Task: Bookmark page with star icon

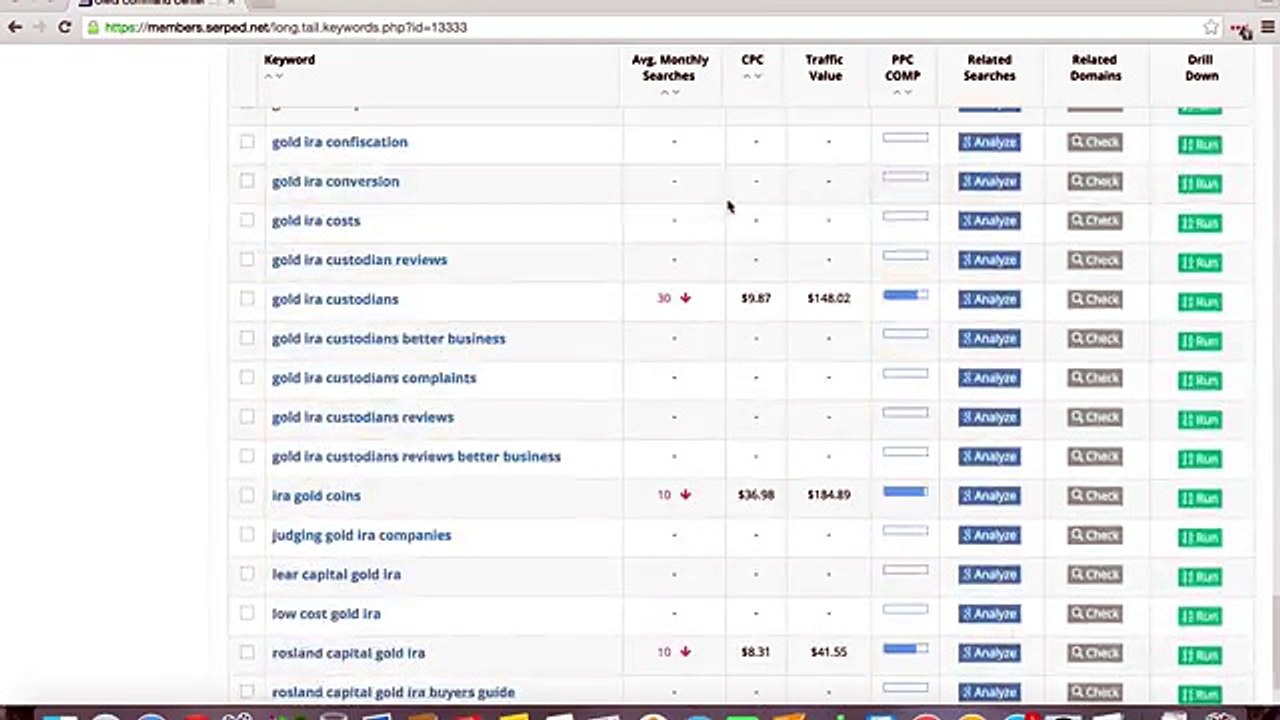Action: [x=1211, y=27]
